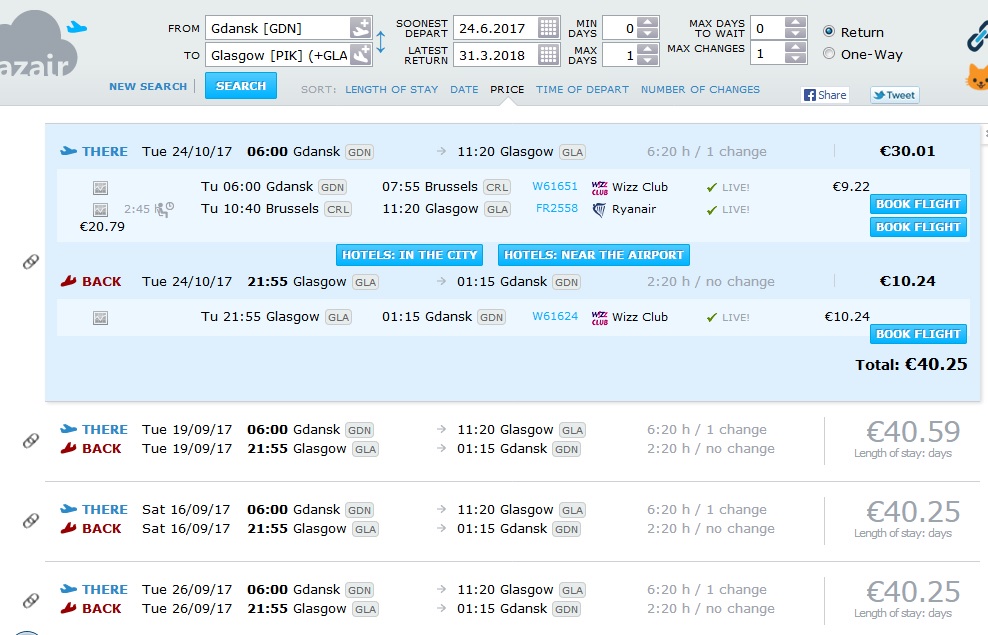Book the W61624 return flight
Screen dimensions: 988x635
[x=918, y=334]
